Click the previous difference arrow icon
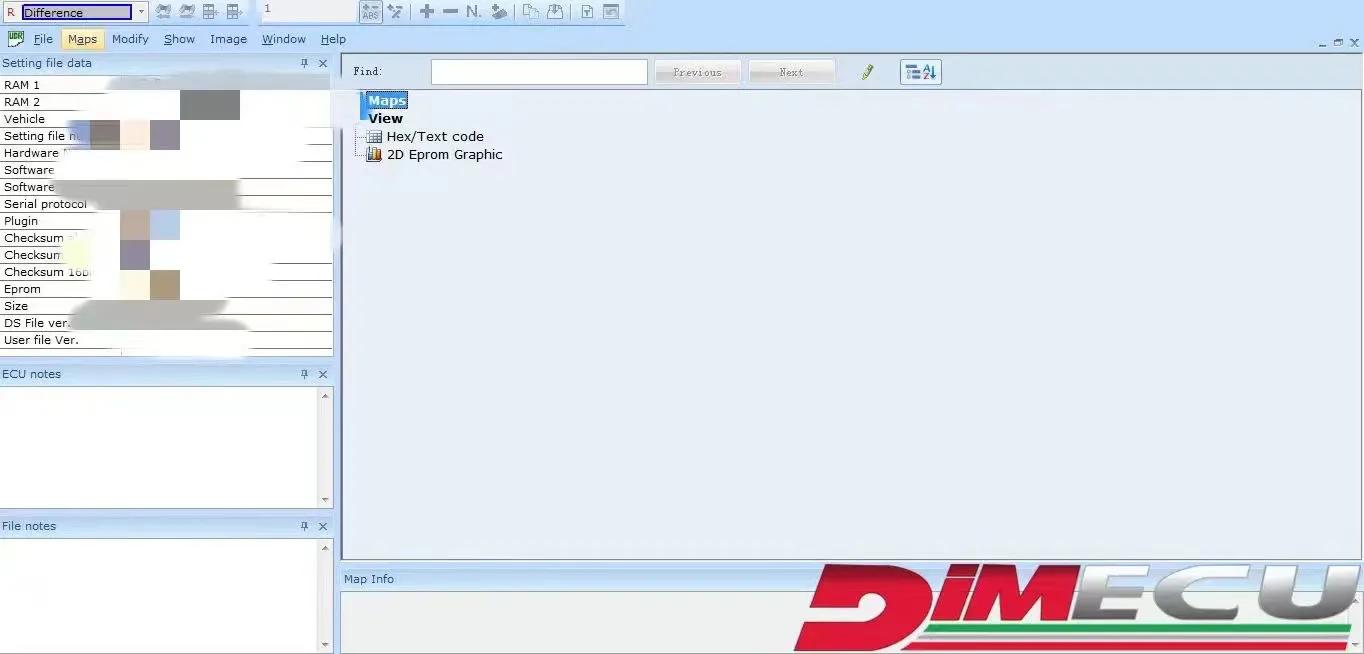Screen dimensions: 1364x654 163,12
